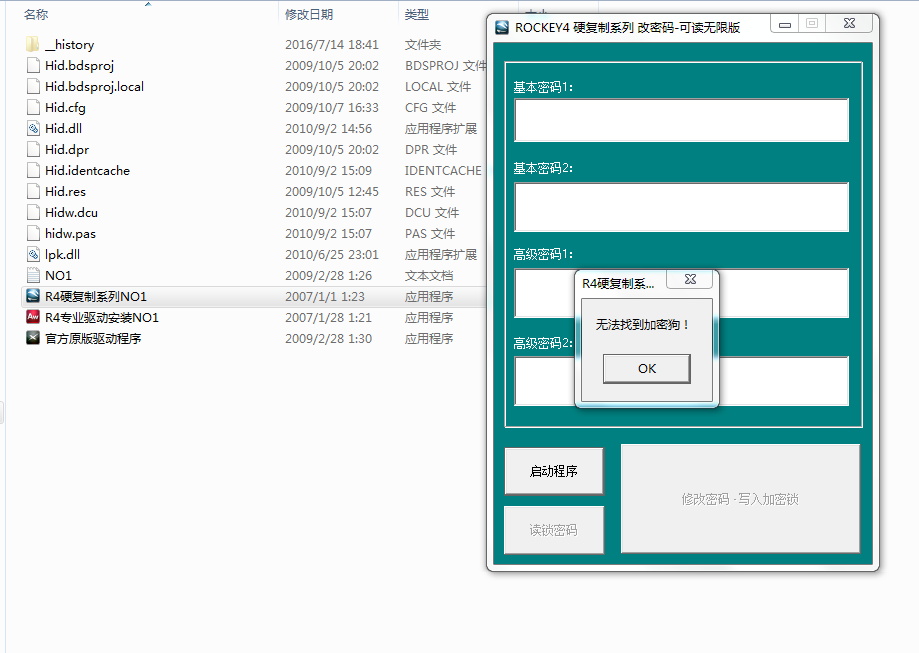
Task: Click the file name Hid.res
Action: pyautogui.click(x=65, y=192)
